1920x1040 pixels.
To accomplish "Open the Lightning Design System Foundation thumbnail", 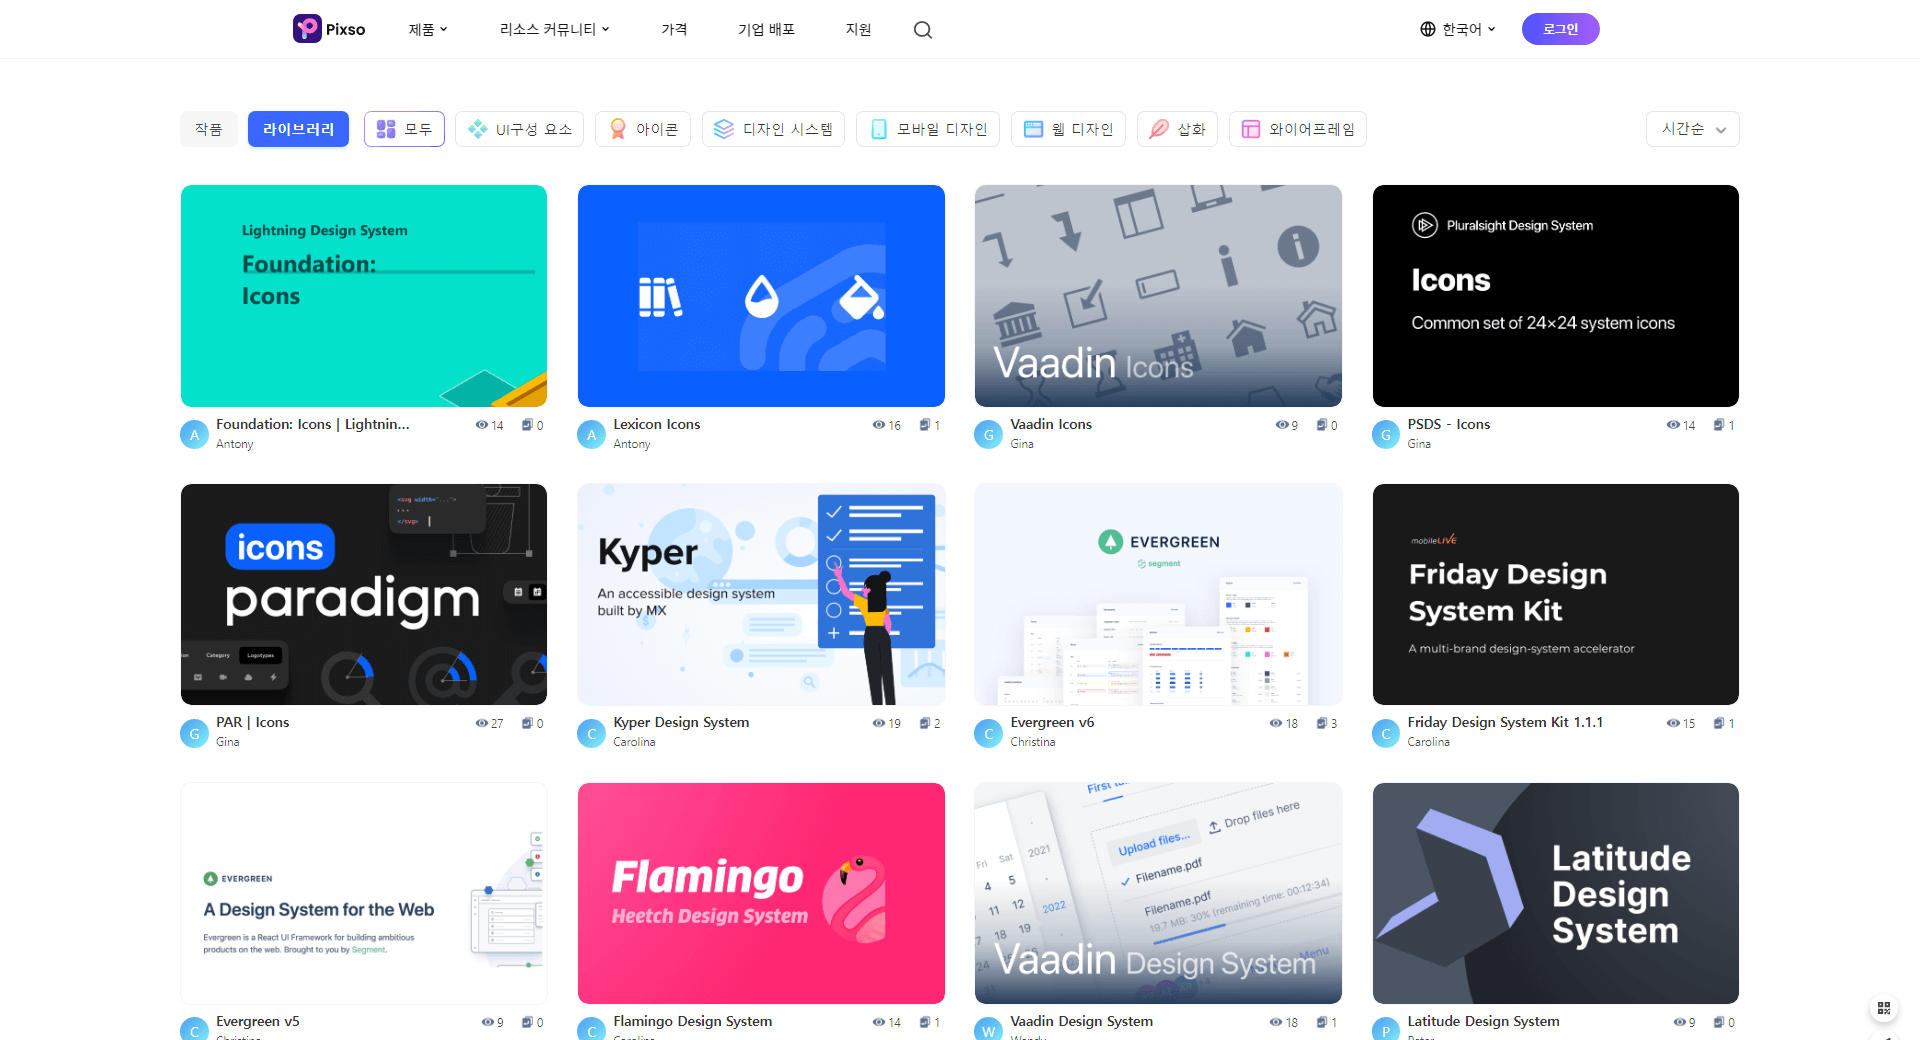I will (x=364, y=296).
